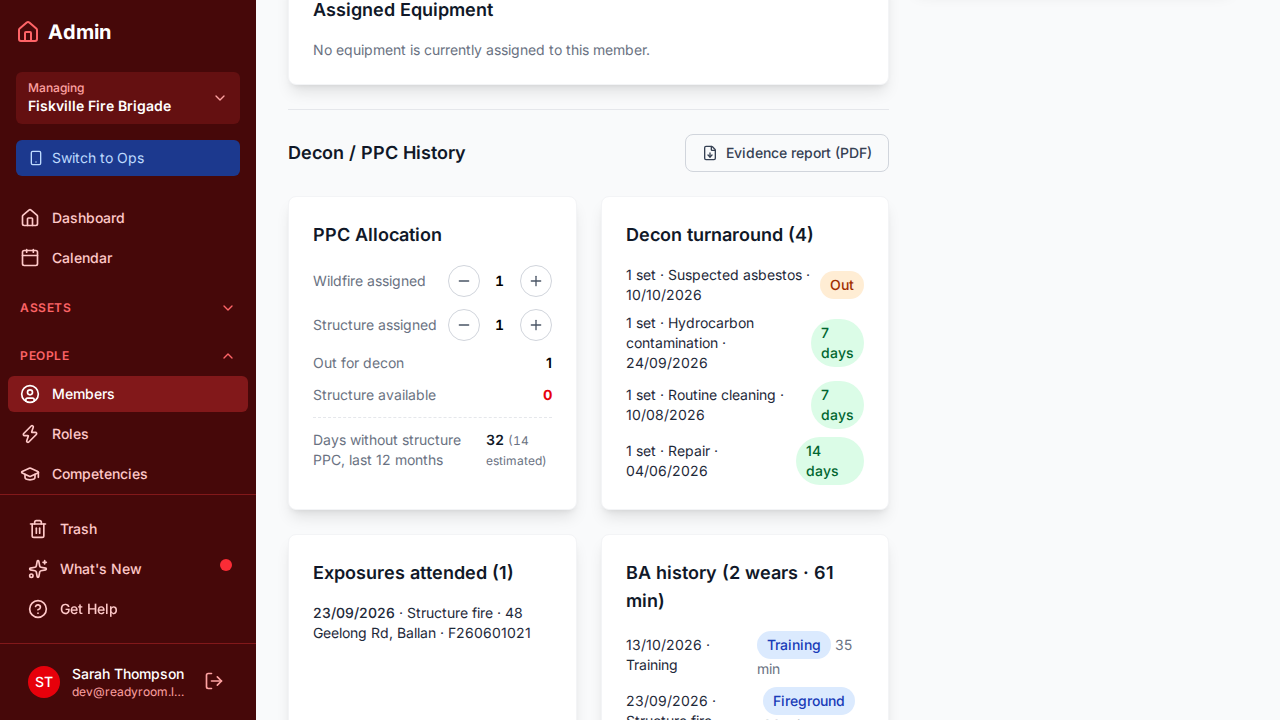The width and height of the screenshot is (1280, 720).
Task: Collapse the PEOPLE sidebar section
Action: pos(128,356)
